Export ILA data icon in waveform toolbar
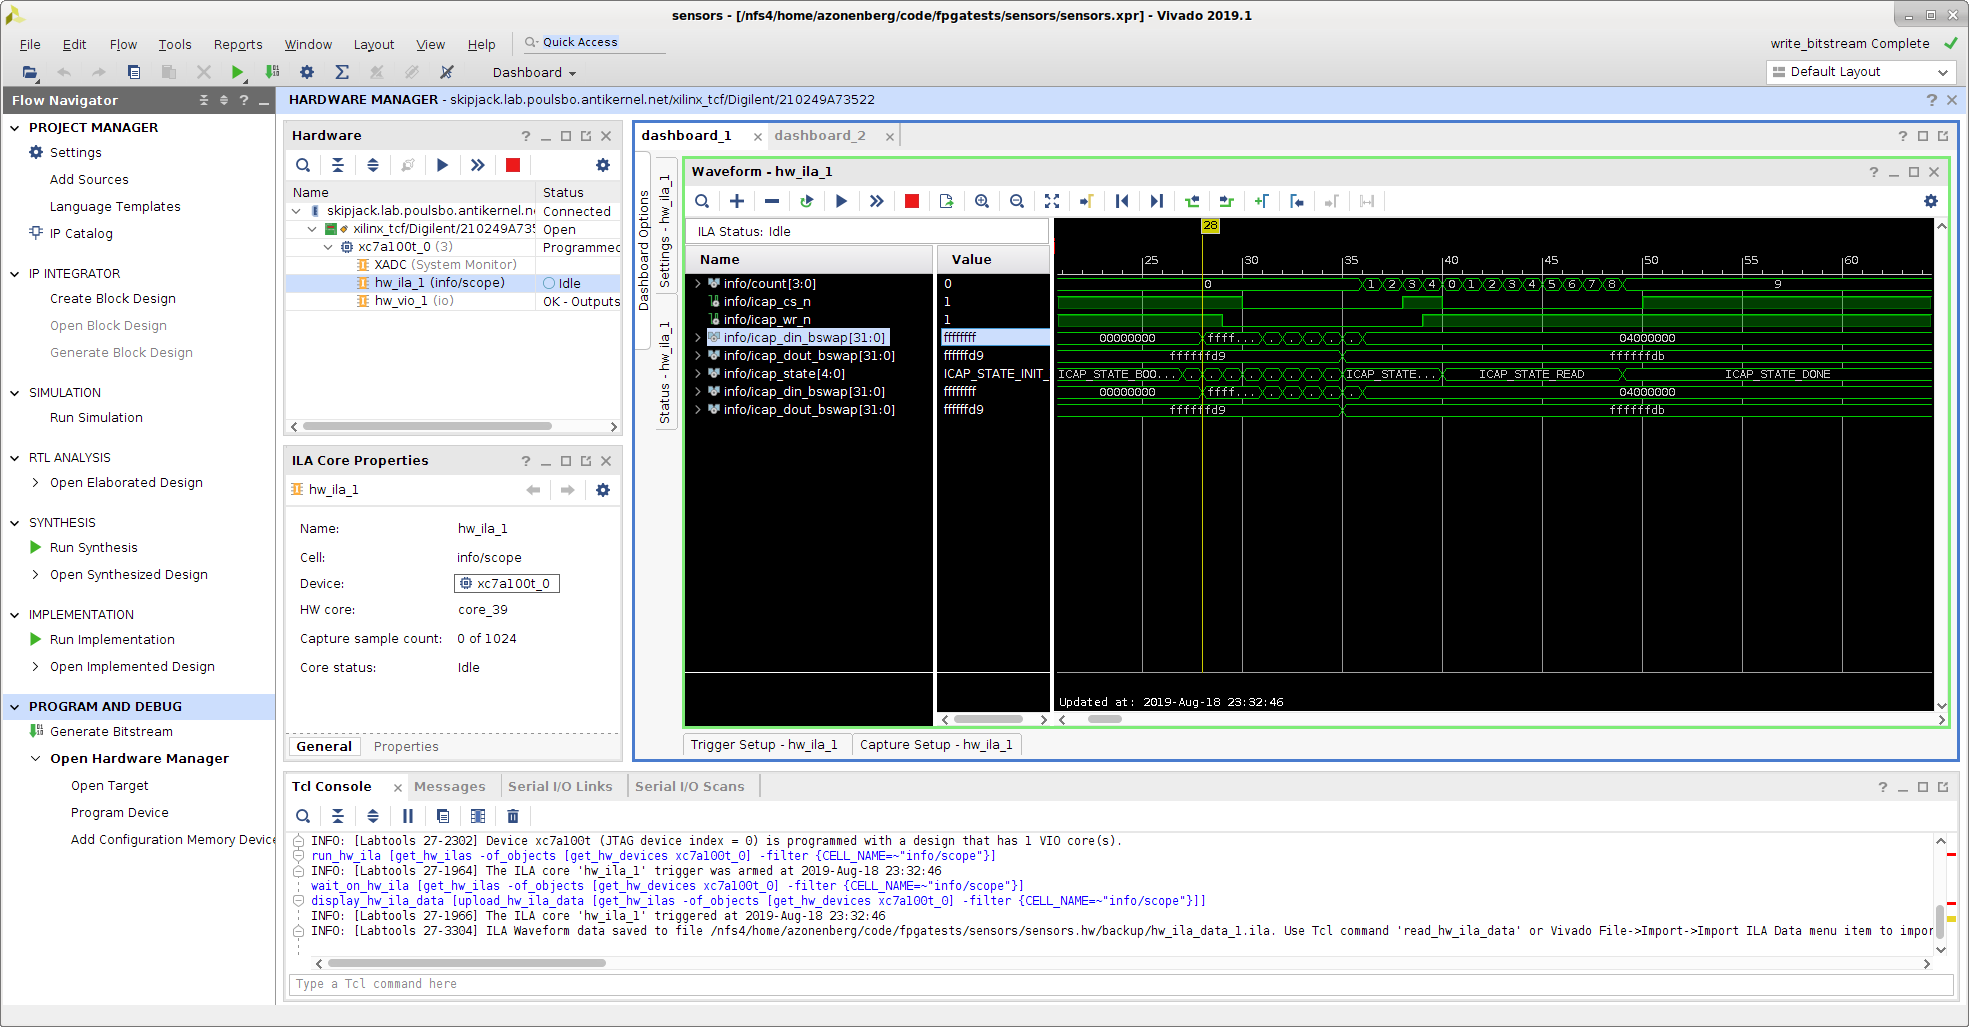 point(947,201)
